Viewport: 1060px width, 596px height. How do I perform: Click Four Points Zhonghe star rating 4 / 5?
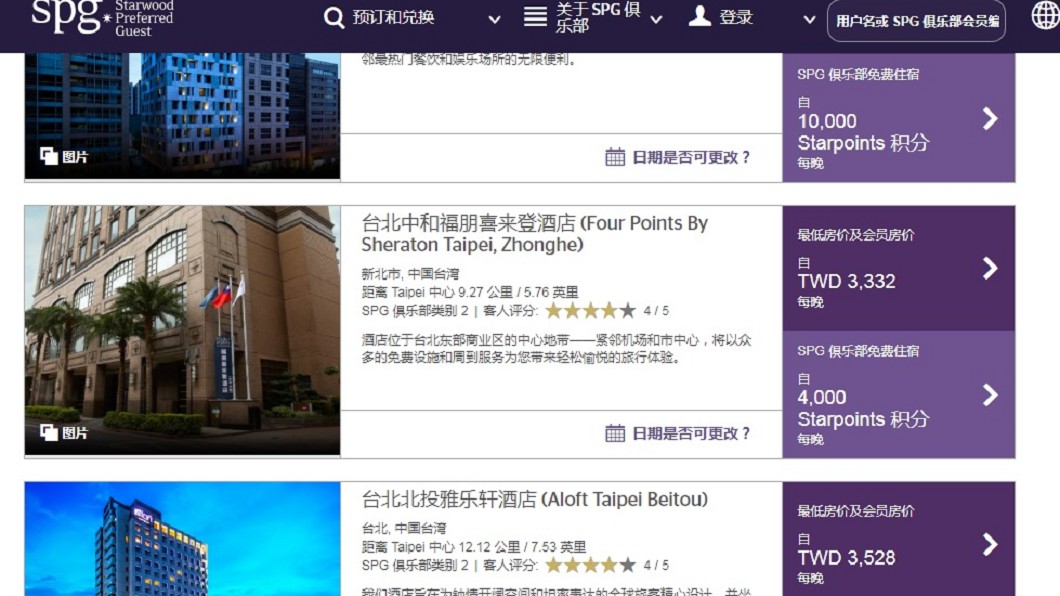[x=607, y=311]
